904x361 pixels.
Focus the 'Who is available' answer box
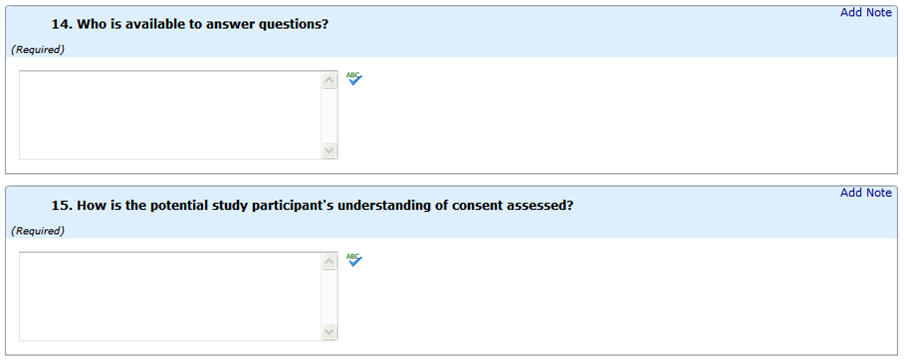(171, 115)
